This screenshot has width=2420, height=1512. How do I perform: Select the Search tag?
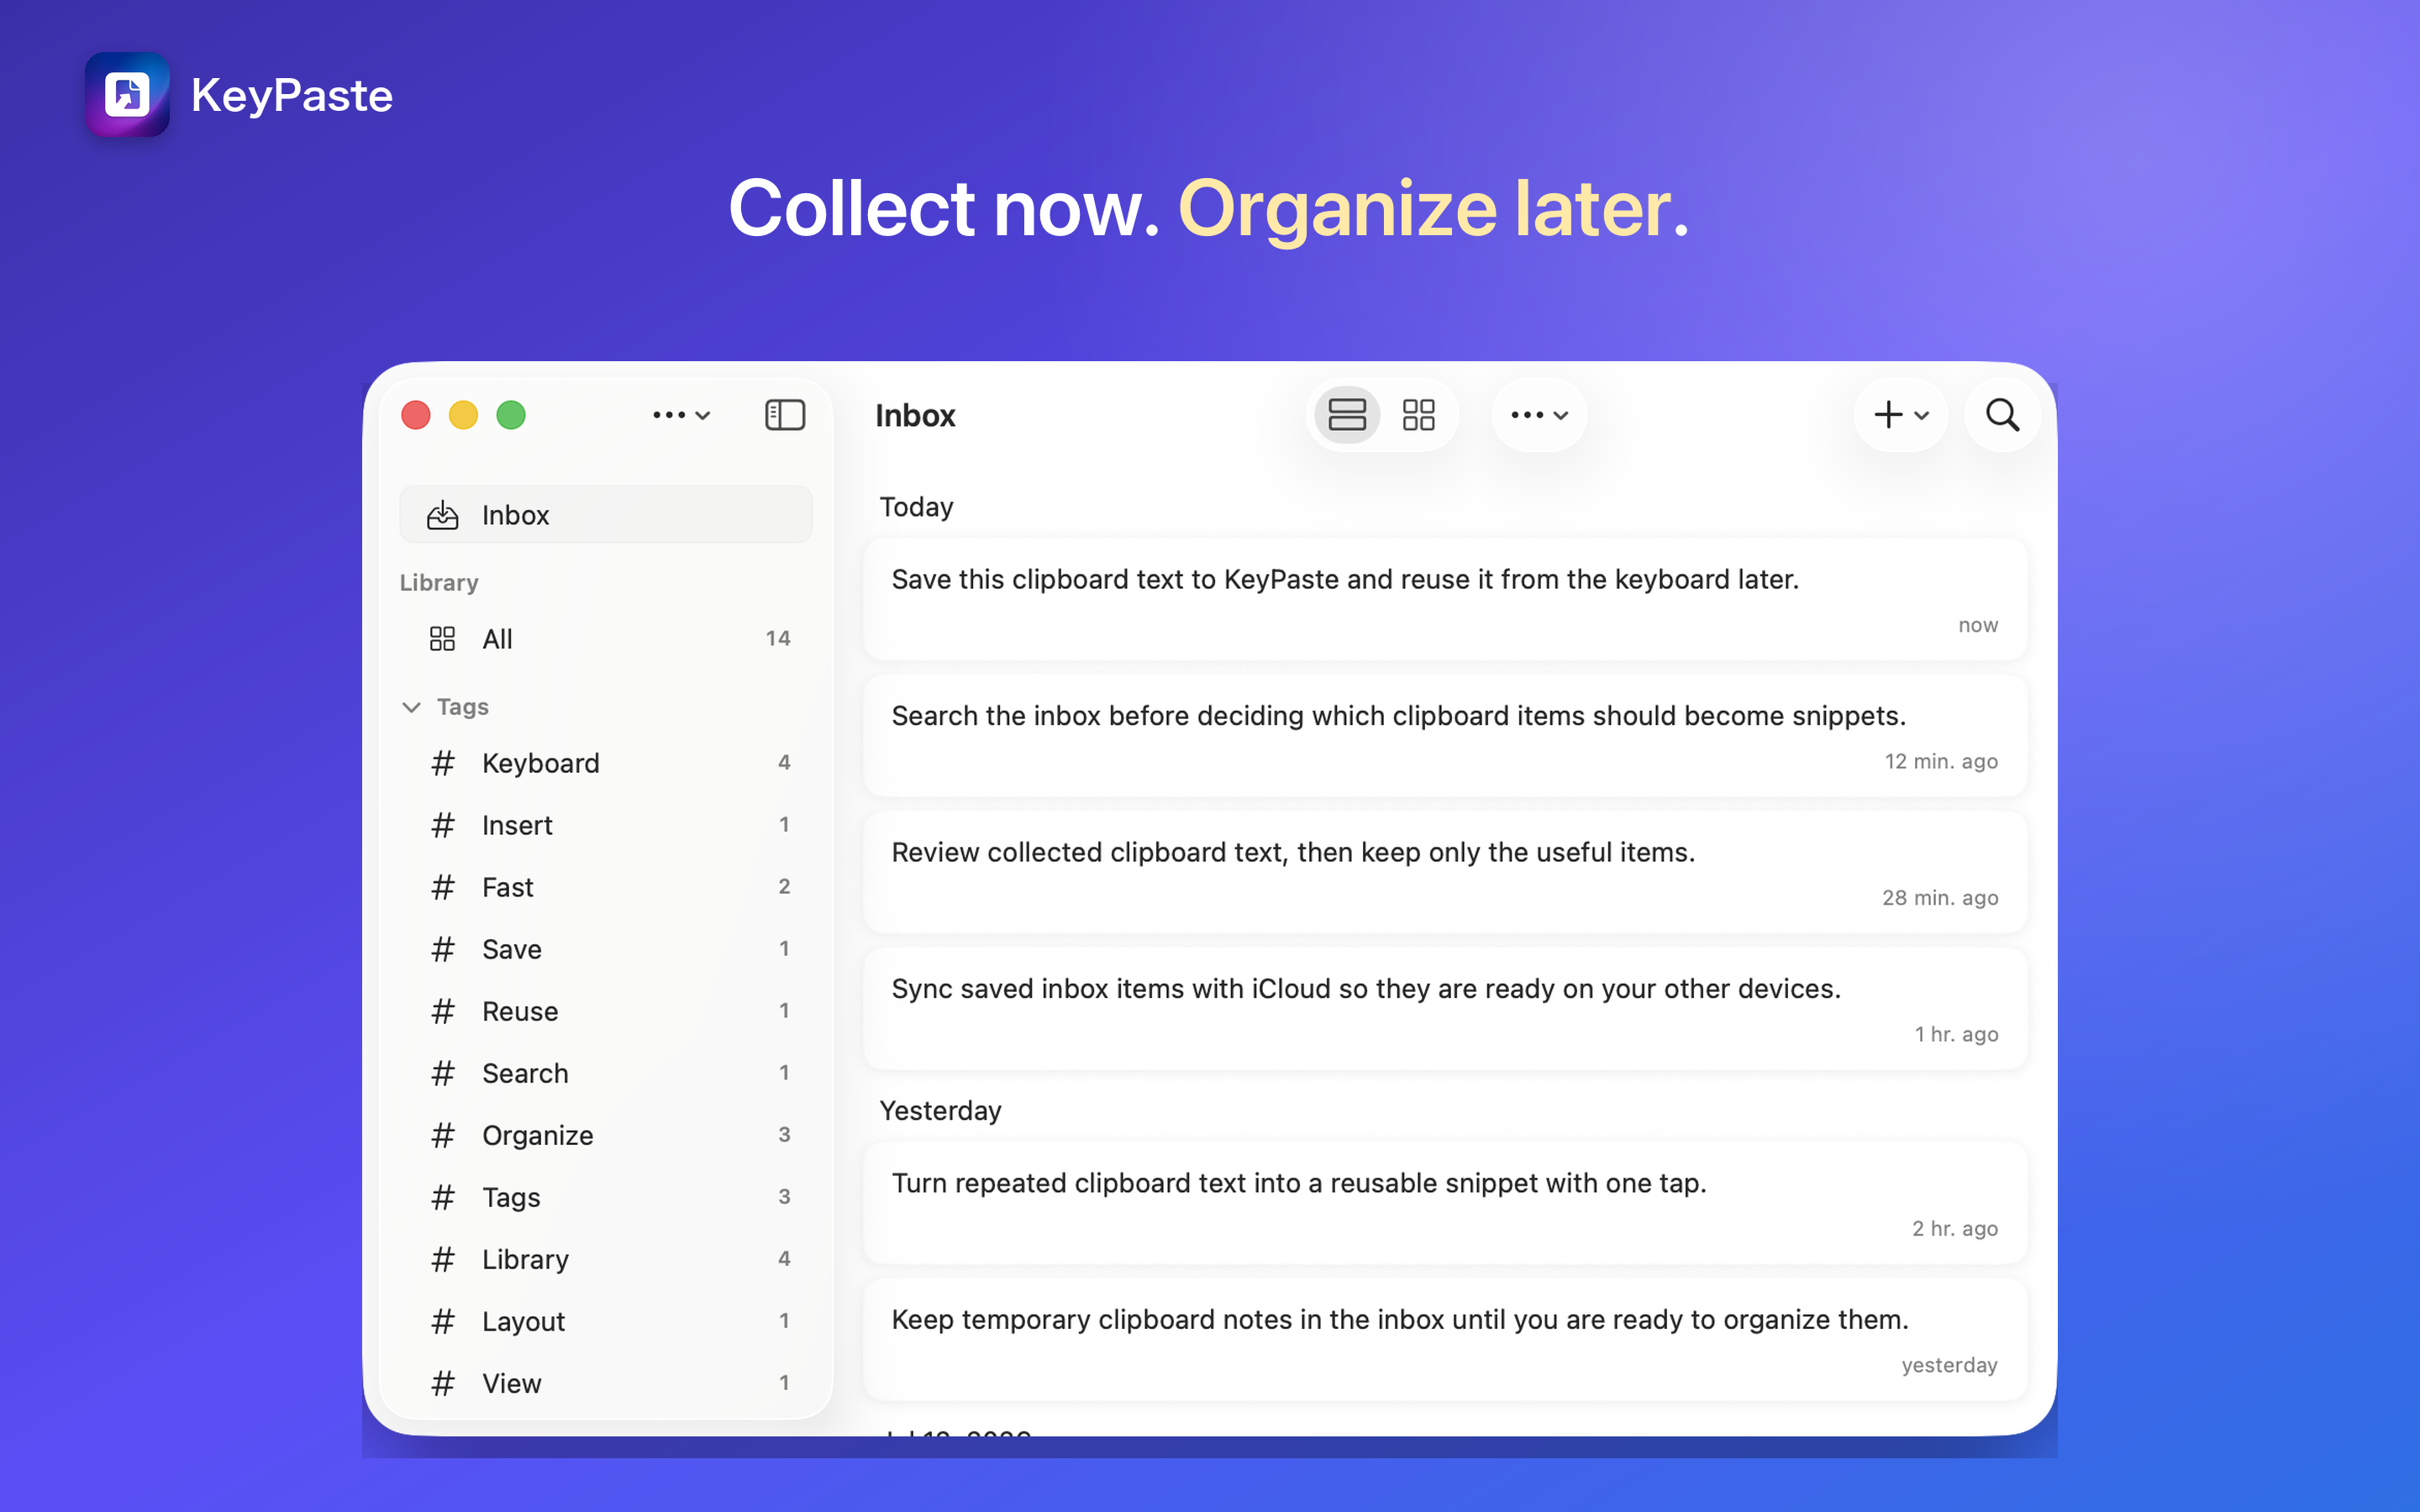coord(606,1073)
